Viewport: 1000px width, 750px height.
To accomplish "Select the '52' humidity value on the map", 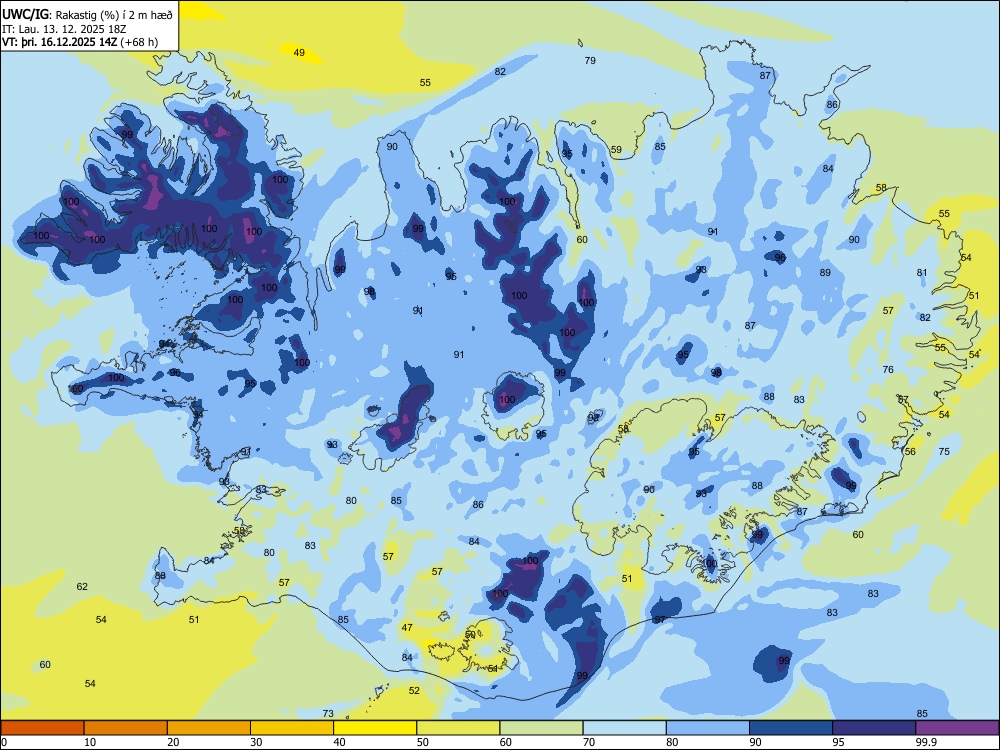I will [415, 691].
